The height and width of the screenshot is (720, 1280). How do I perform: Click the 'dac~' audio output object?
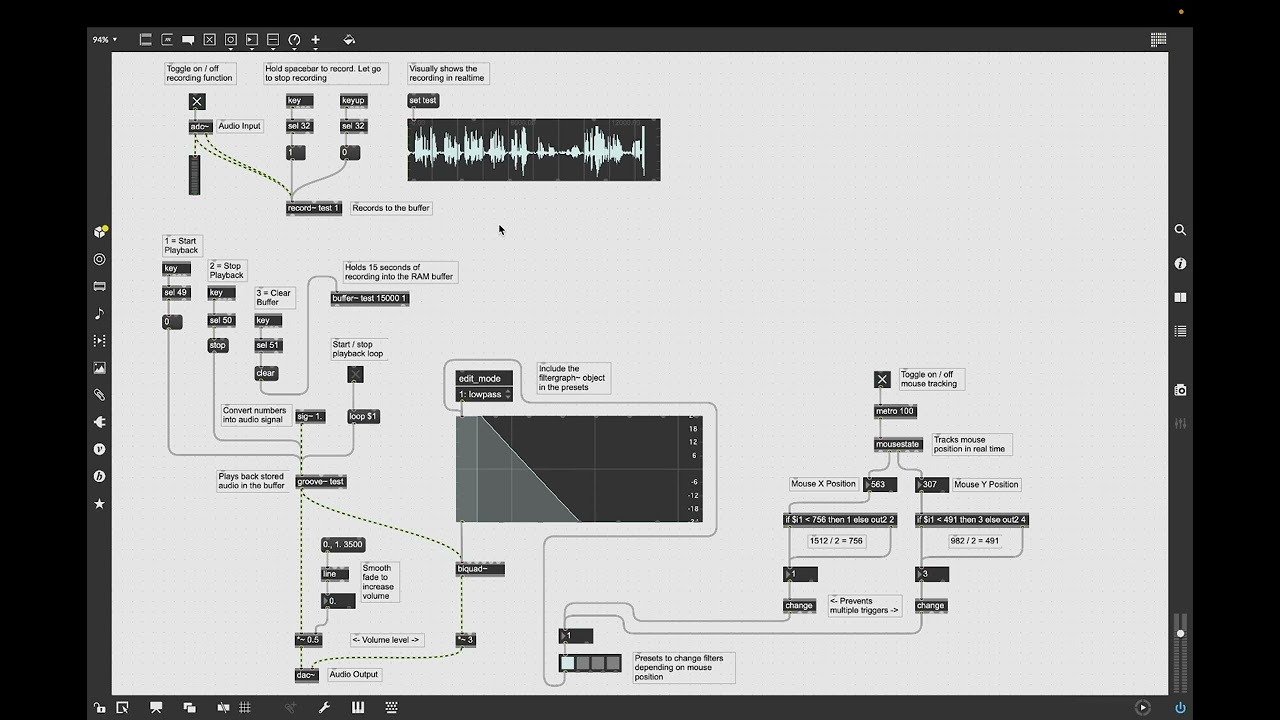[306, 675]
